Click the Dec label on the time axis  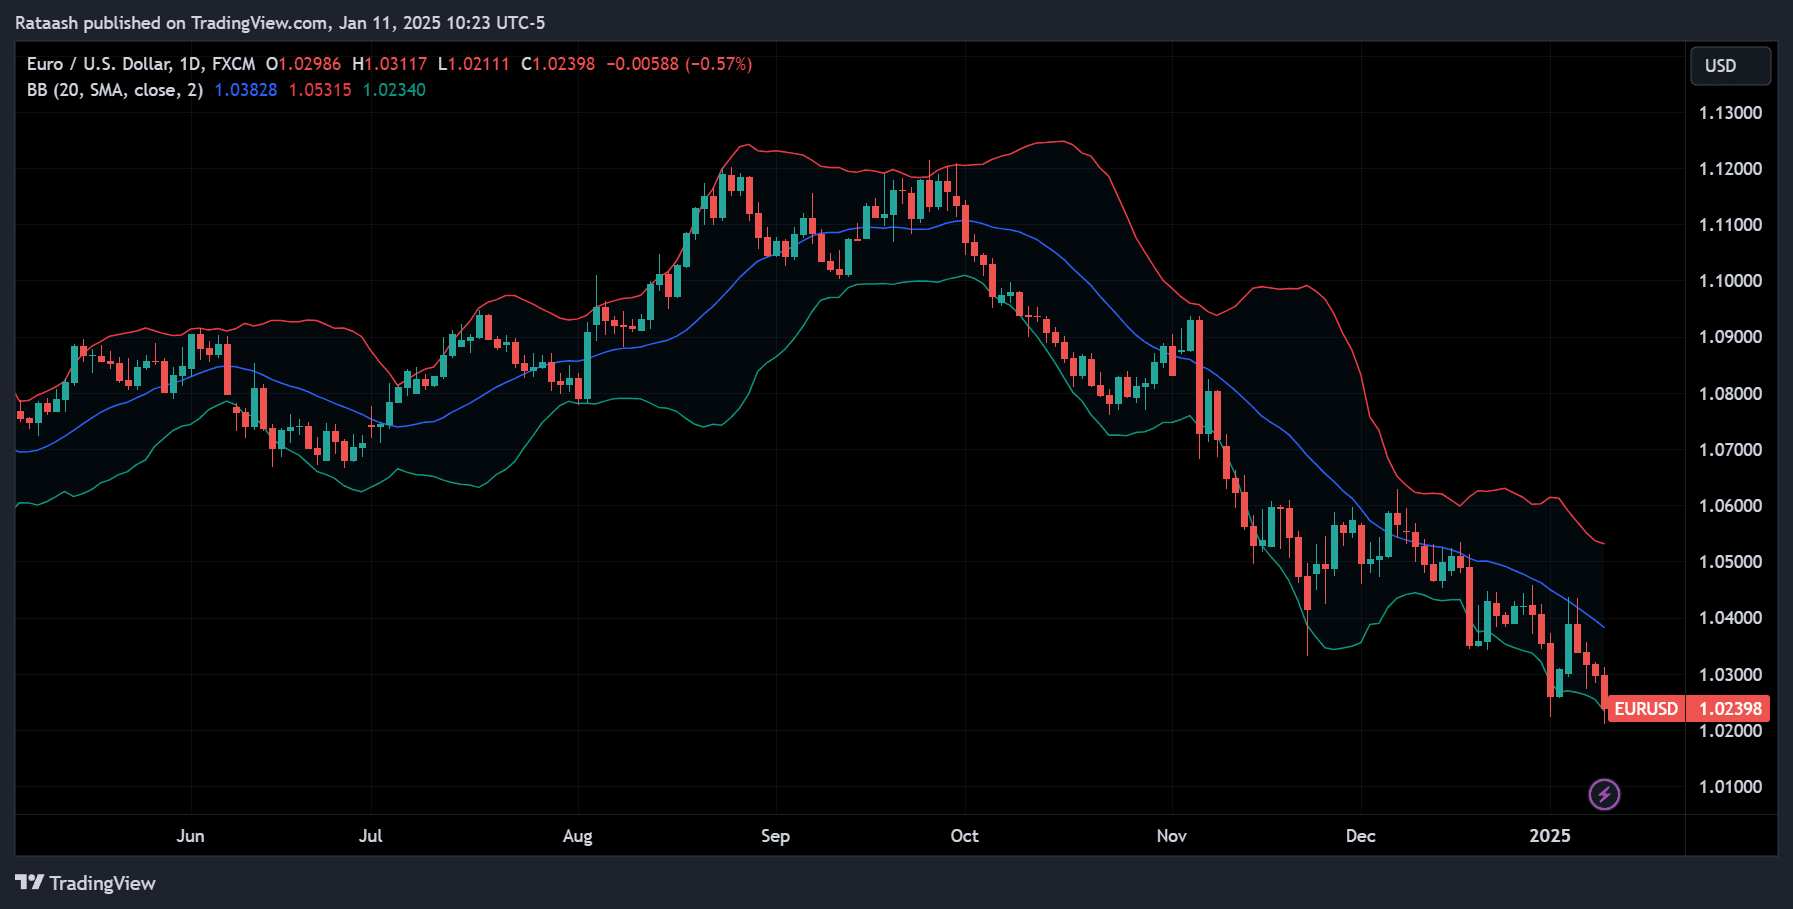click(1360, 836)
